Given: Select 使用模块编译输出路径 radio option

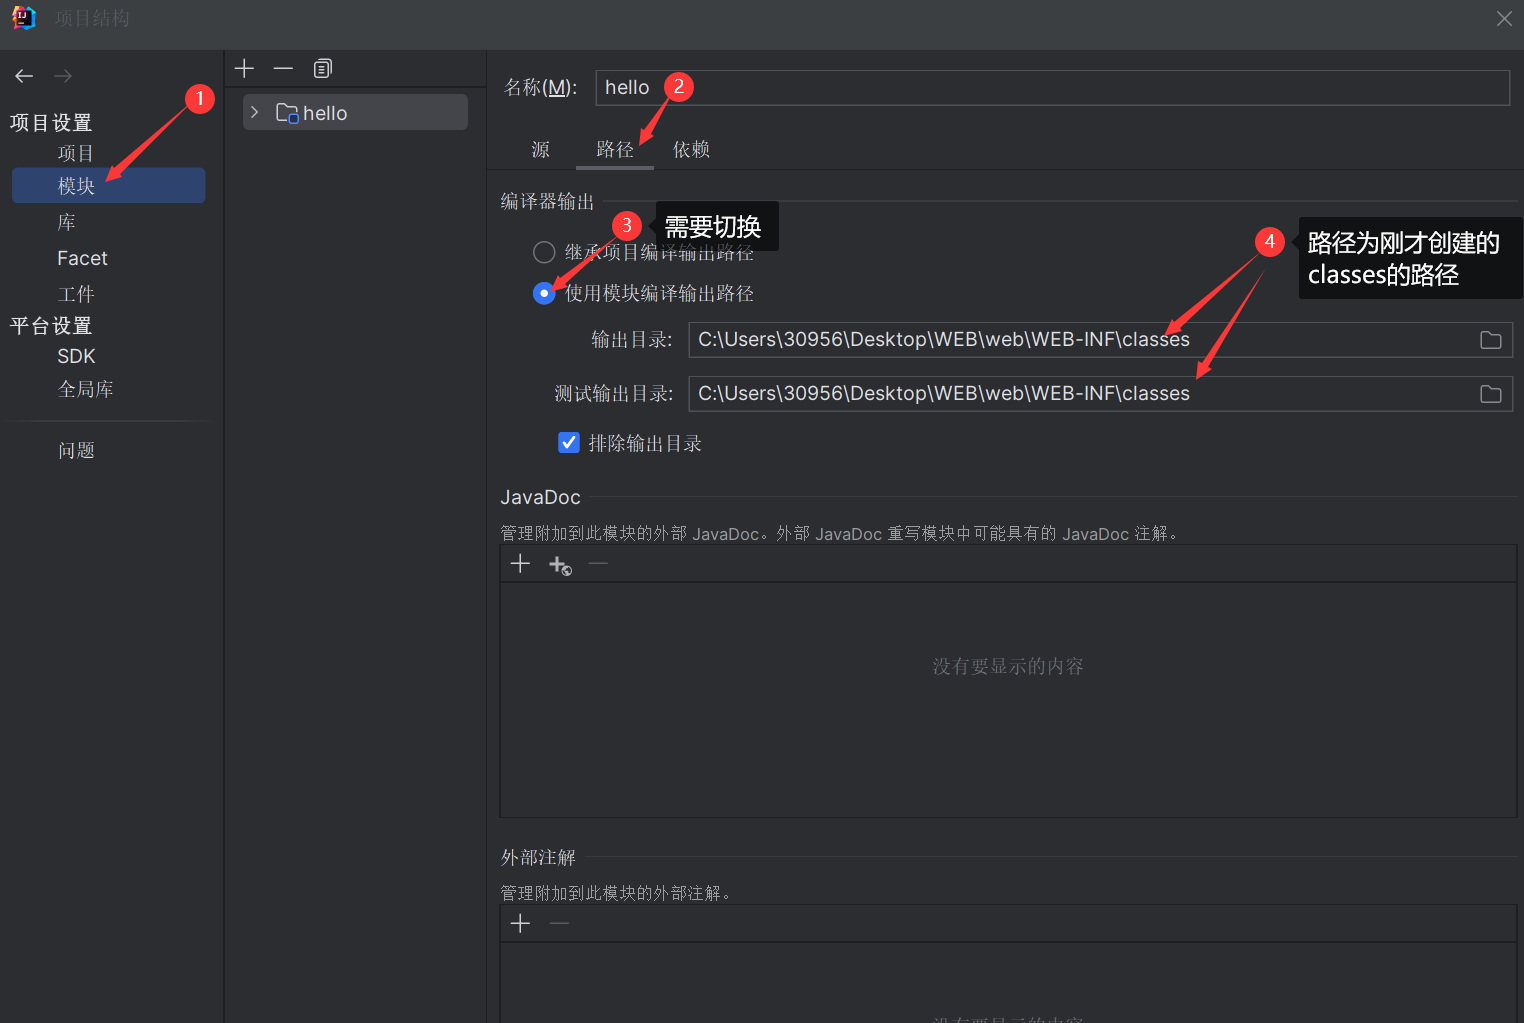Looking at the screenshot, I should 544,293.
